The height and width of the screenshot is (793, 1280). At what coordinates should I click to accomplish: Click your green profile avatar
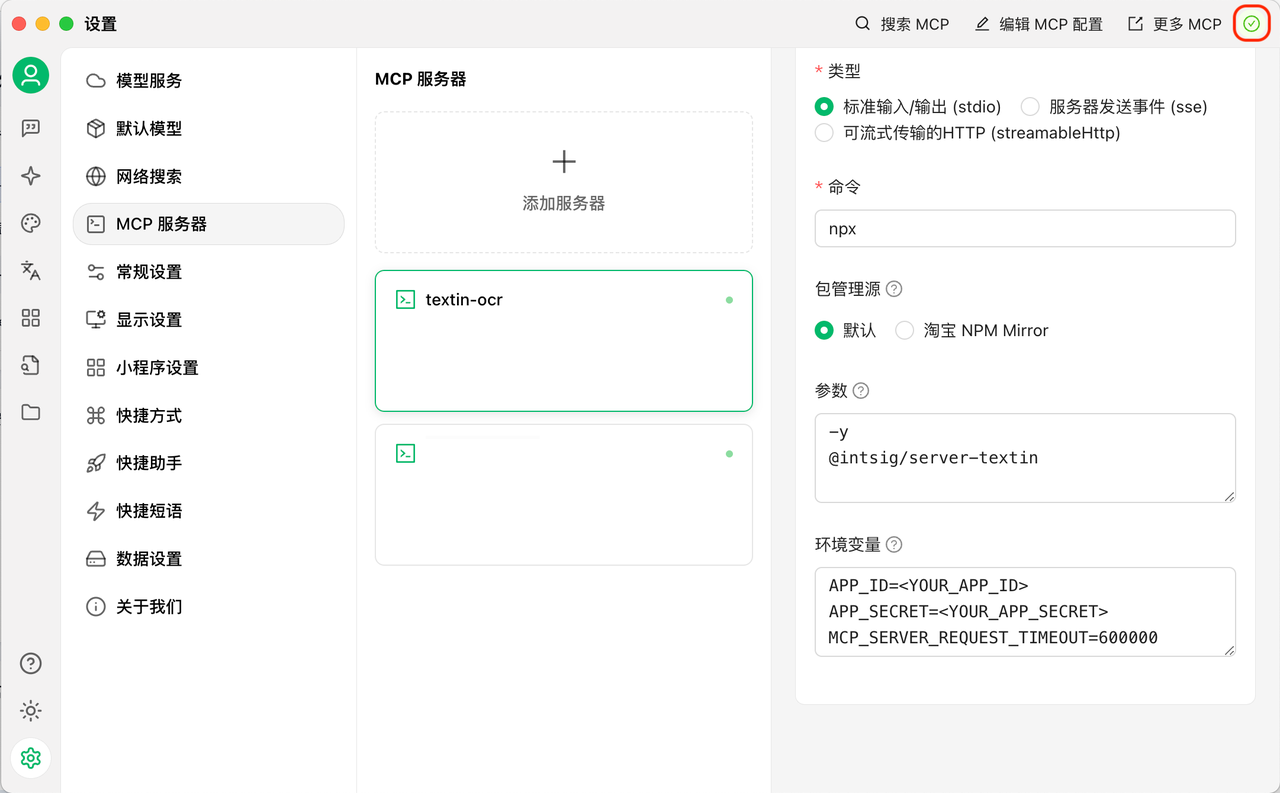click(30, 75)
